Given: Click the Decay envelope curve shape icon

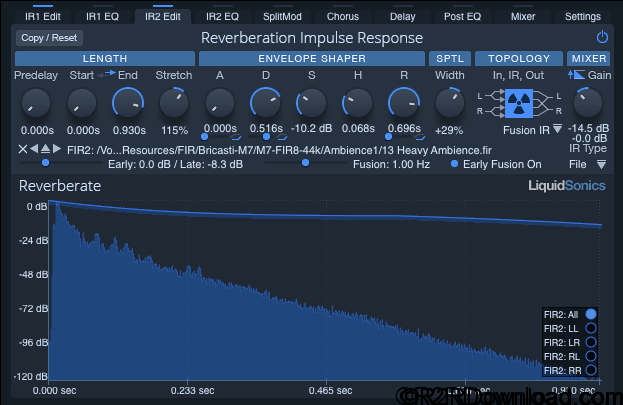Looking at the screenshot, I should click(x=282, y=137).
